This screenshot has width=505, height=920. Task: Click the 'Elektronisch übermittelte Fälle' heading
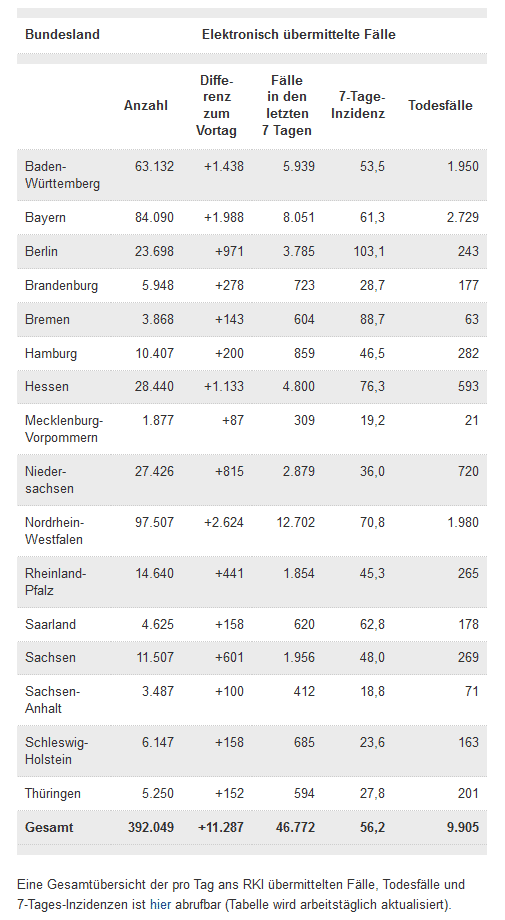point(299,35)
